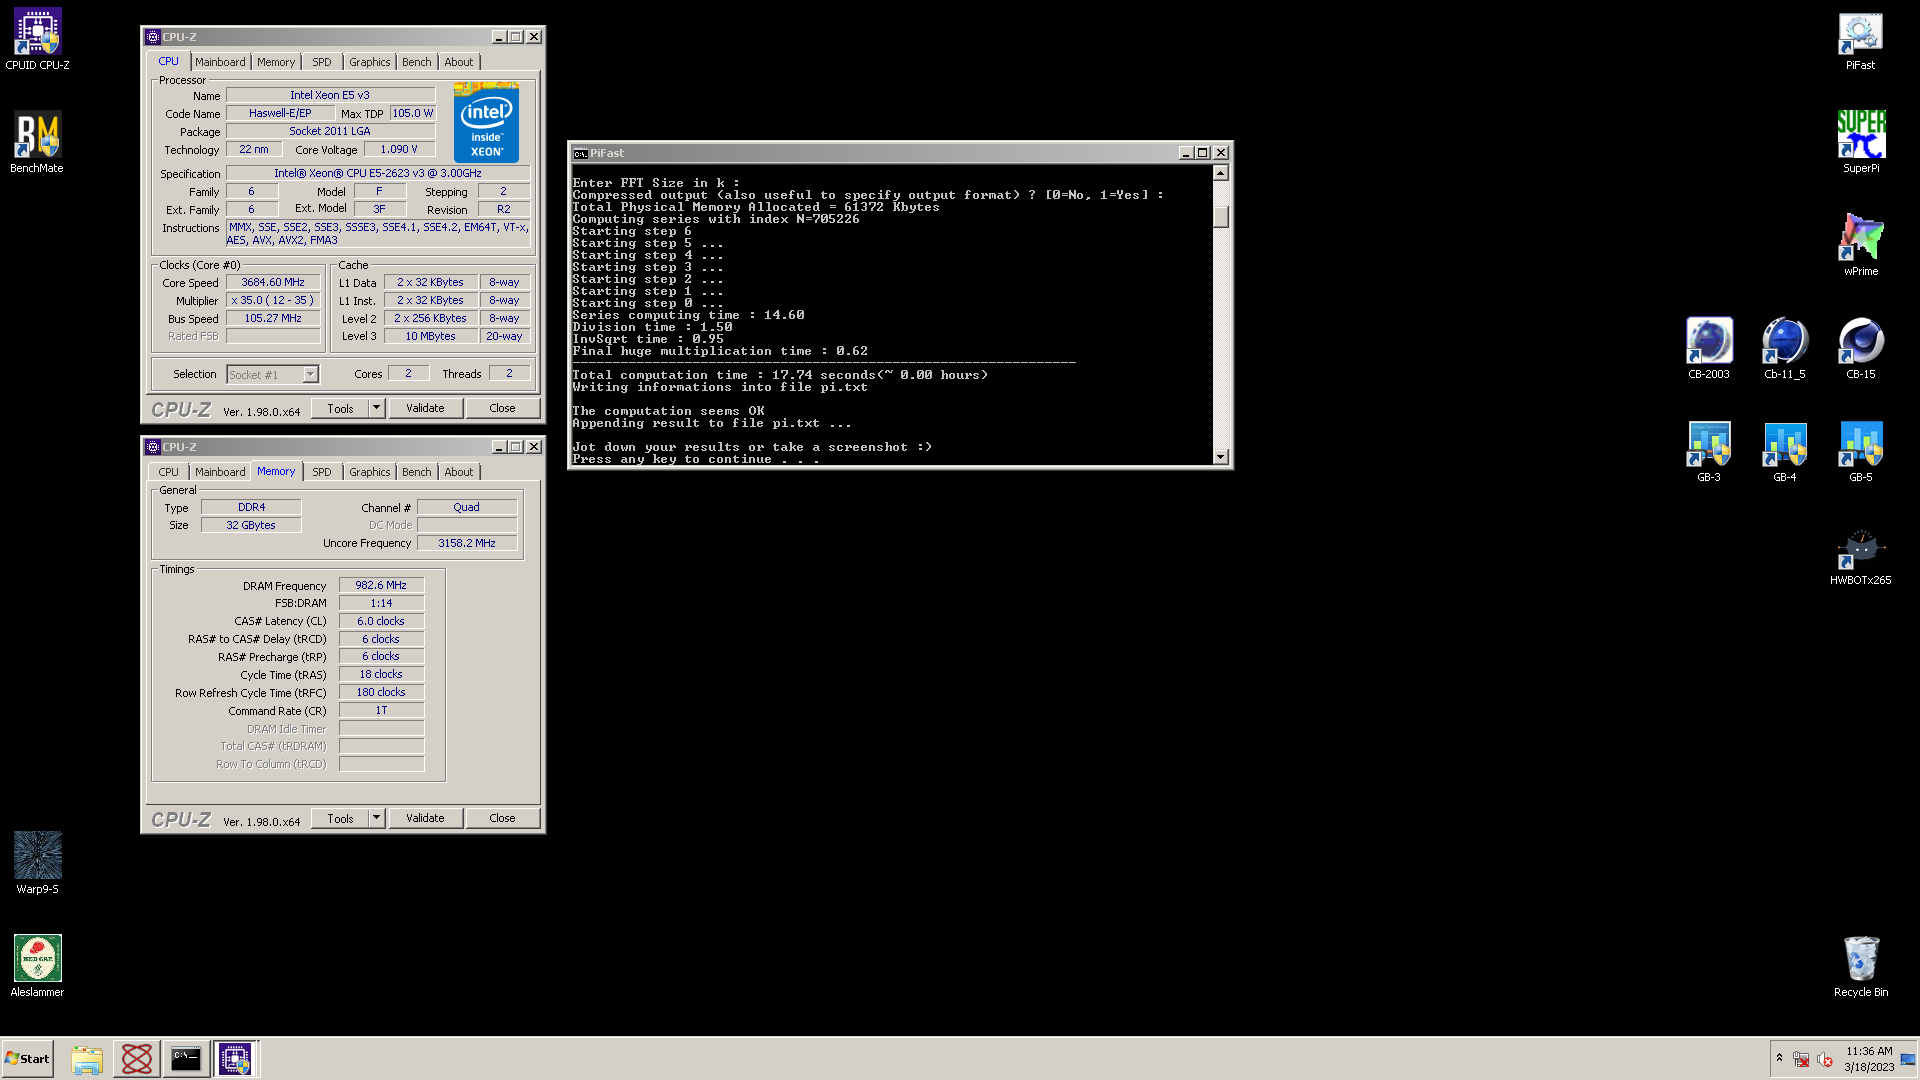Click the Specification Xeon E5-2623 v3 field
This screenshot has height=1080, width=1920.
[x=378, y=173]
